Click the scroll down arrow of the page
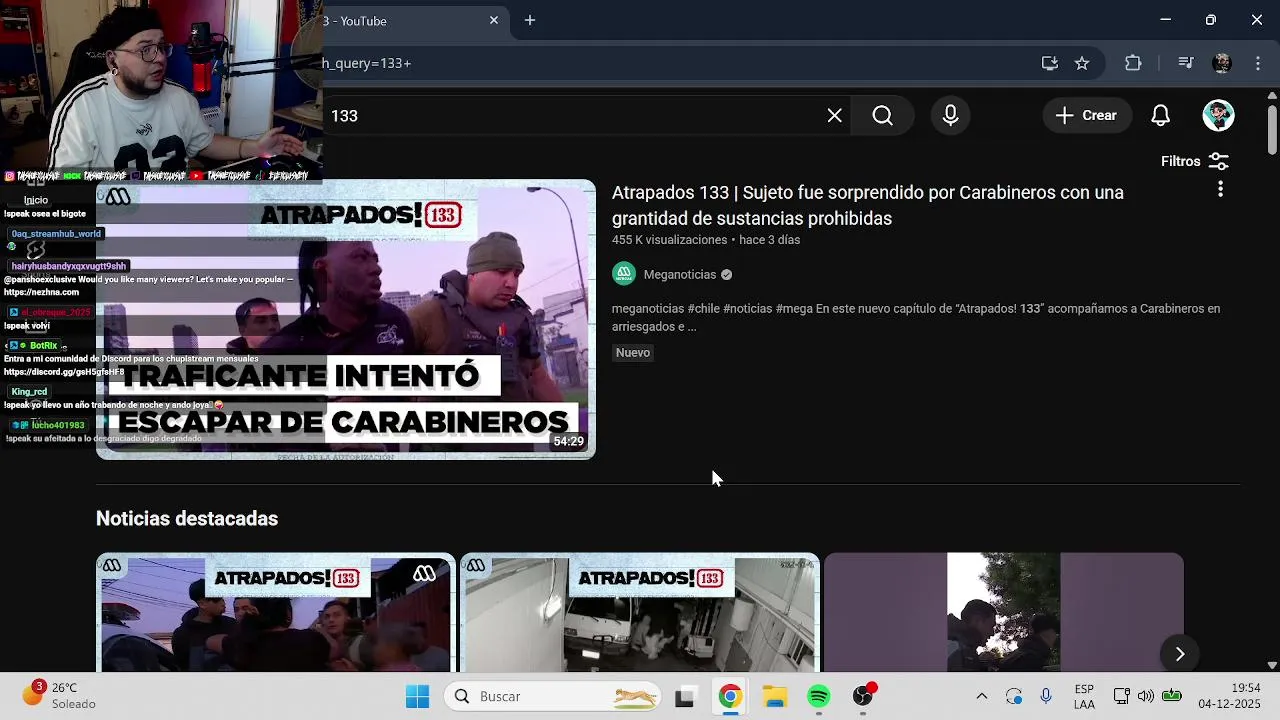The width and height of the screenshot is (1280, 720). [1272, 665]
